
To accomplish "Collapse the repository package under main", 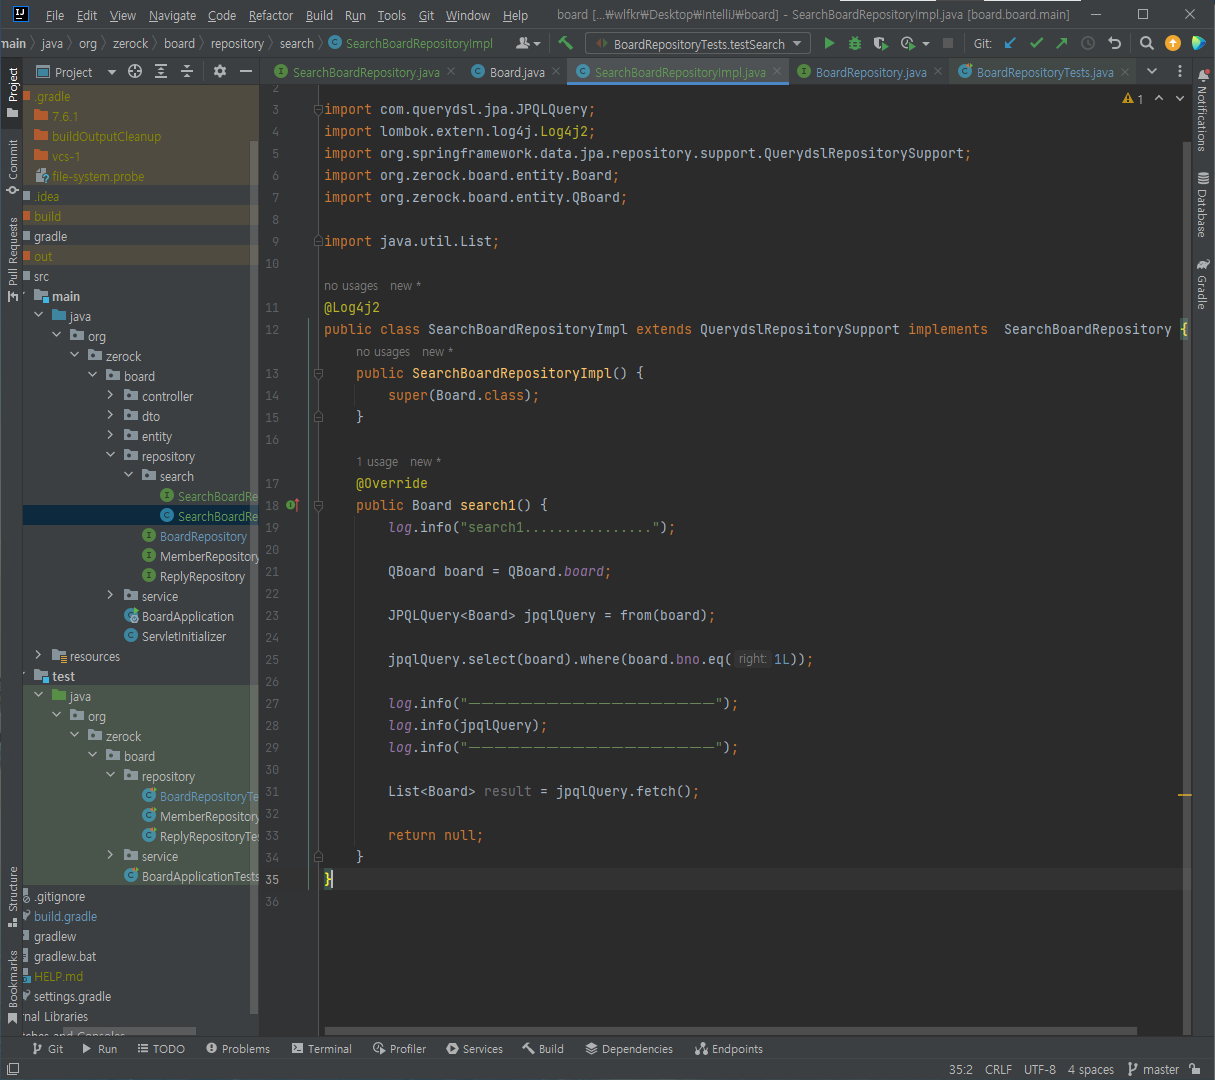I will coord(110,456).
